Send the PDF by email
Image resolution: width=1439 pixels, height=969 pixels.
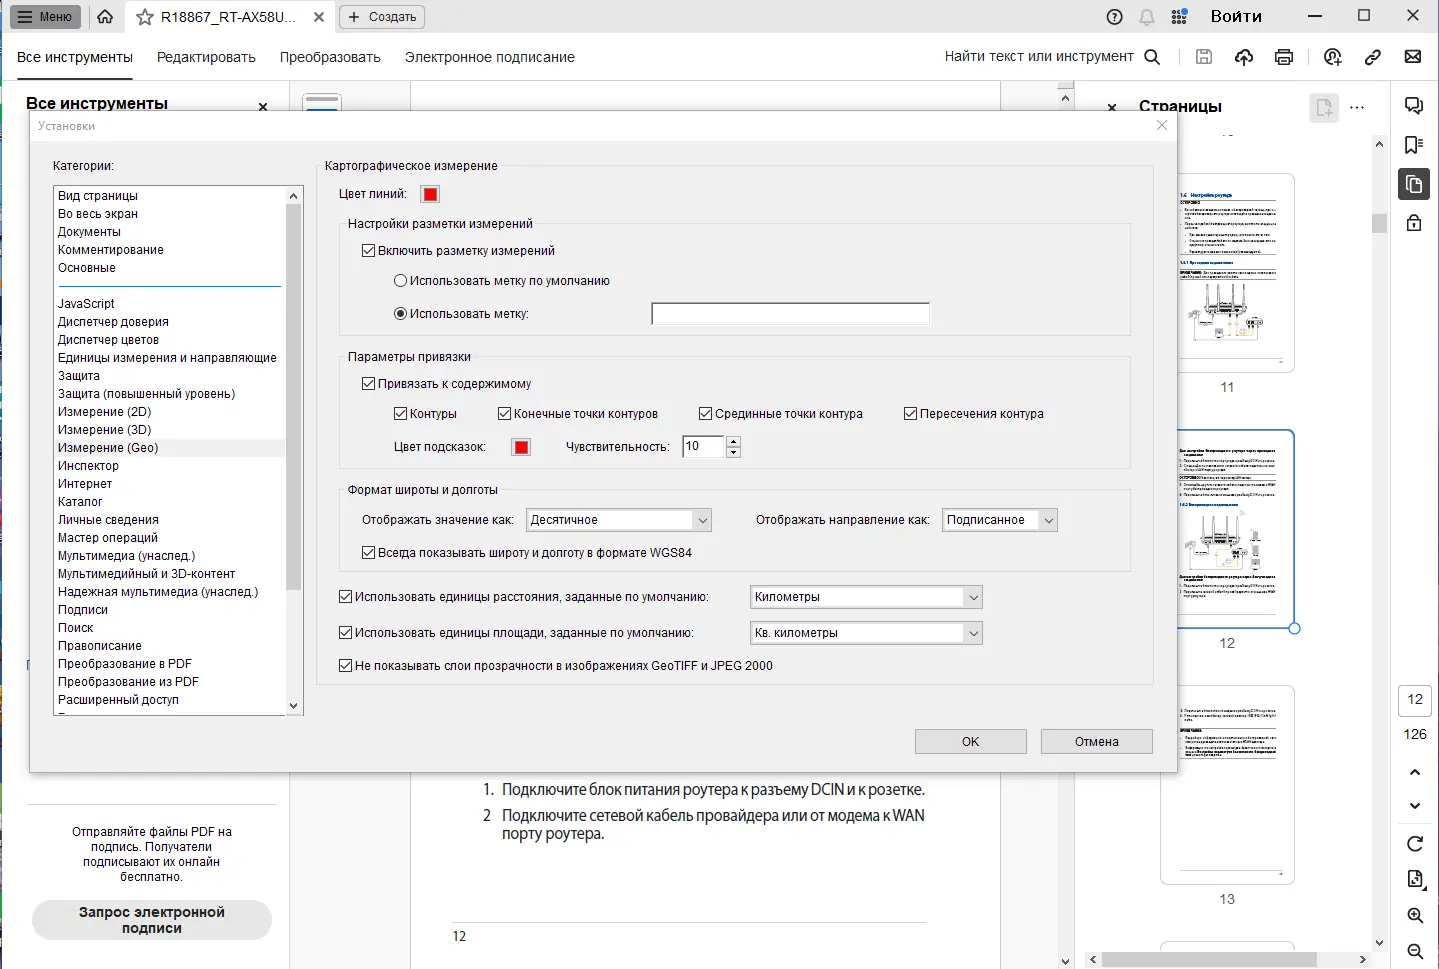click(x=1413, y=57)
